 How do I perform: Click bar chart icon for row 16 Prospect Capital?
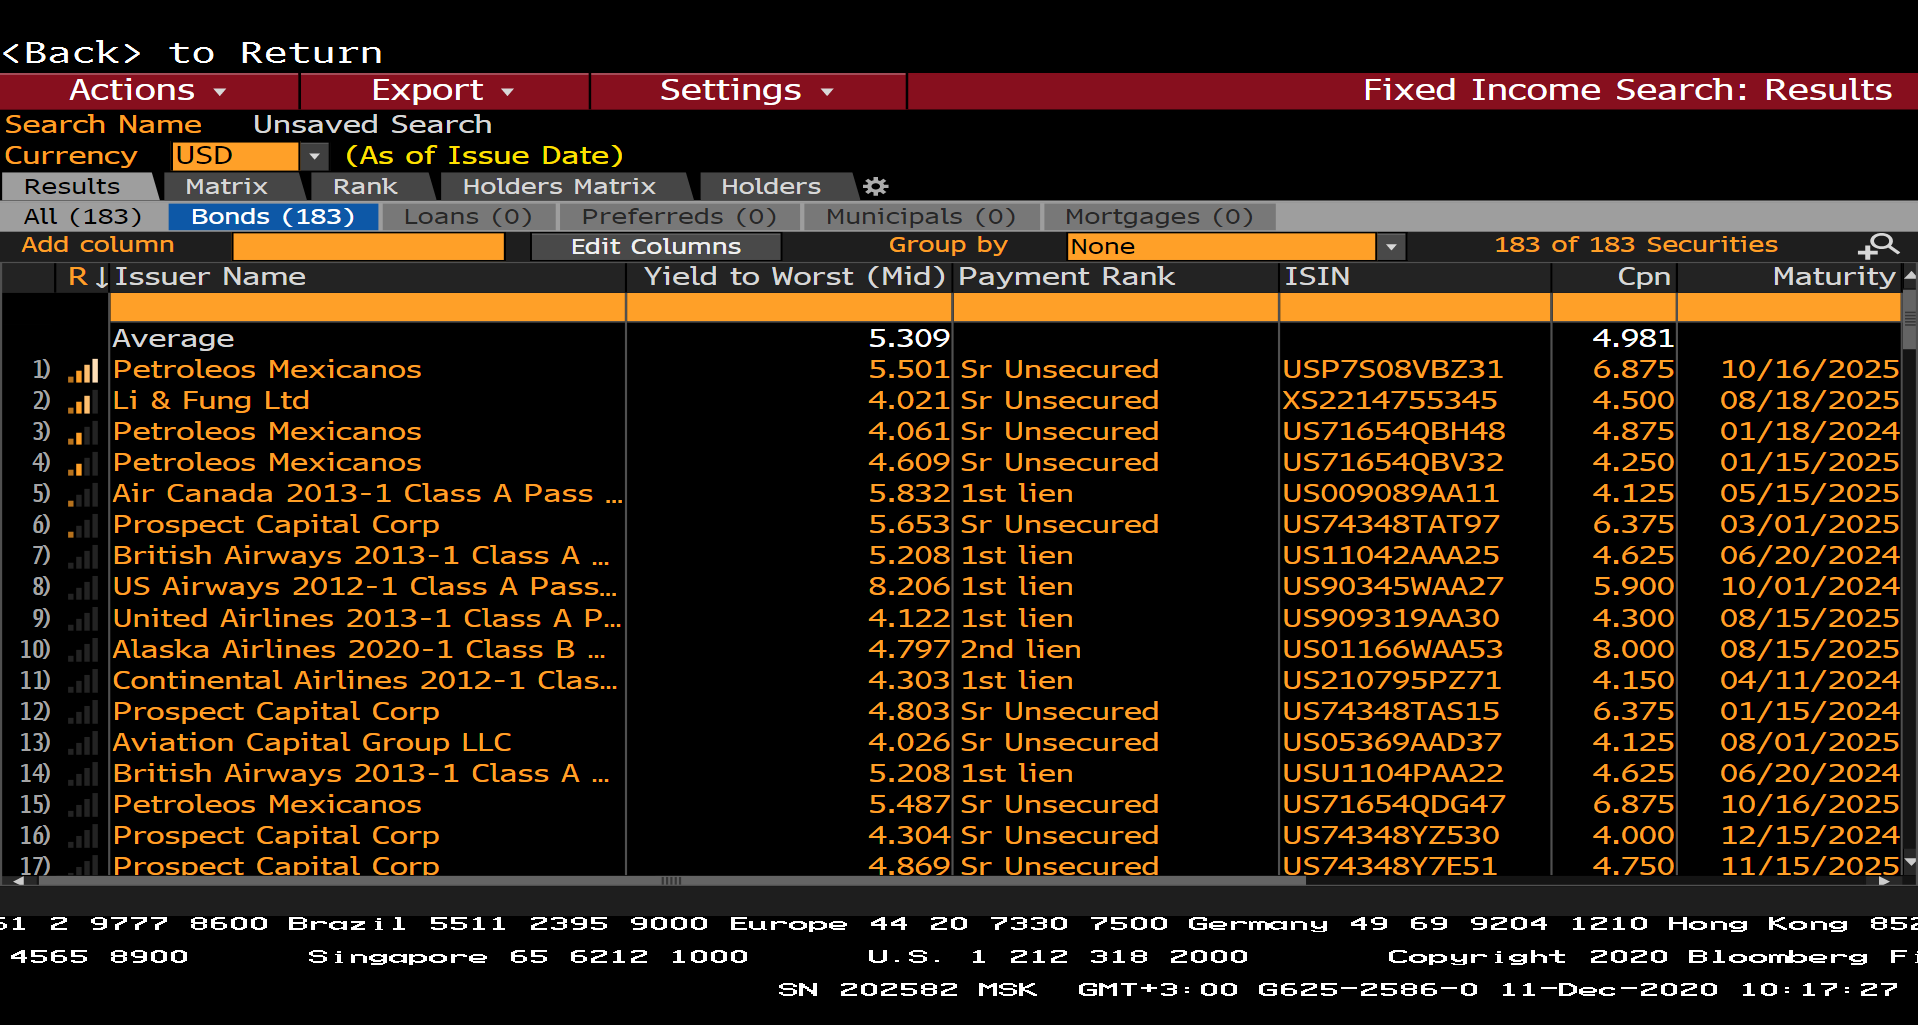83,837
